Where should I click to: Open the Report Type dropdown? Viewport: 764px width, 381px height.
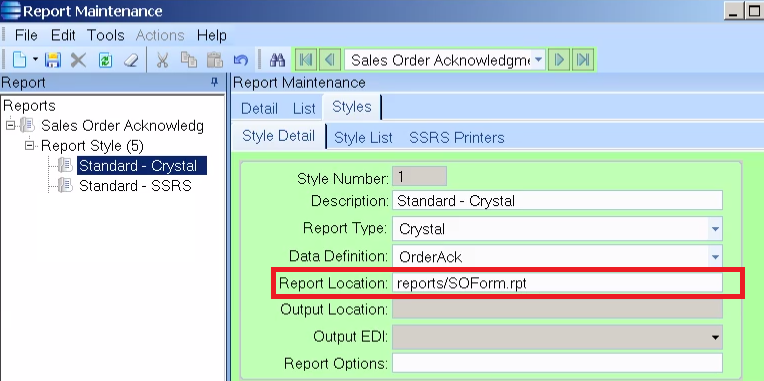[x=715, y=229]
